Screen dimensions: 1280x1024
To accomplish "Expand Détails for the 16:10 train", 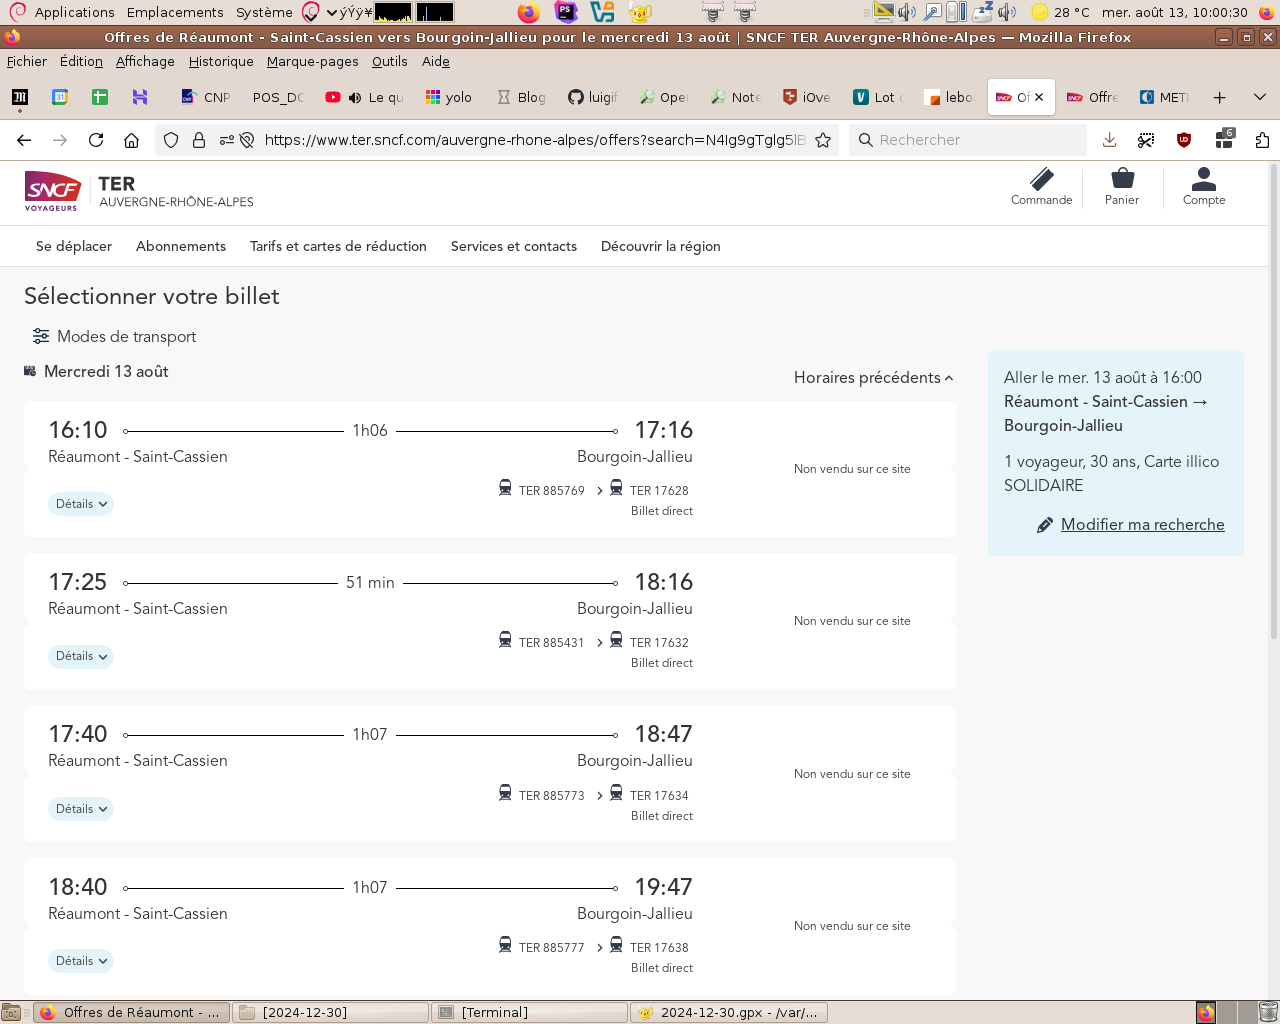I will click(x=81, y=504).
